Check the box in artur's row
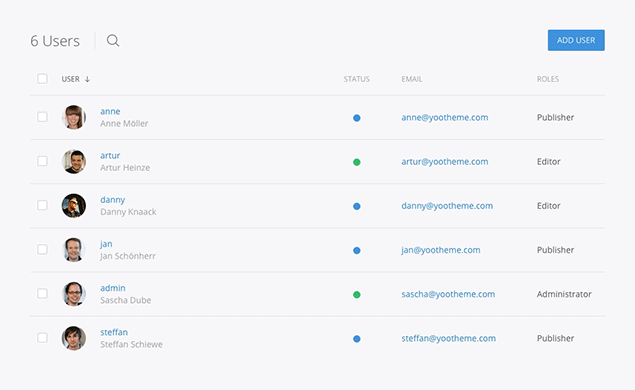The width and height of the screenshot is (635, 390). click(42, 161)
